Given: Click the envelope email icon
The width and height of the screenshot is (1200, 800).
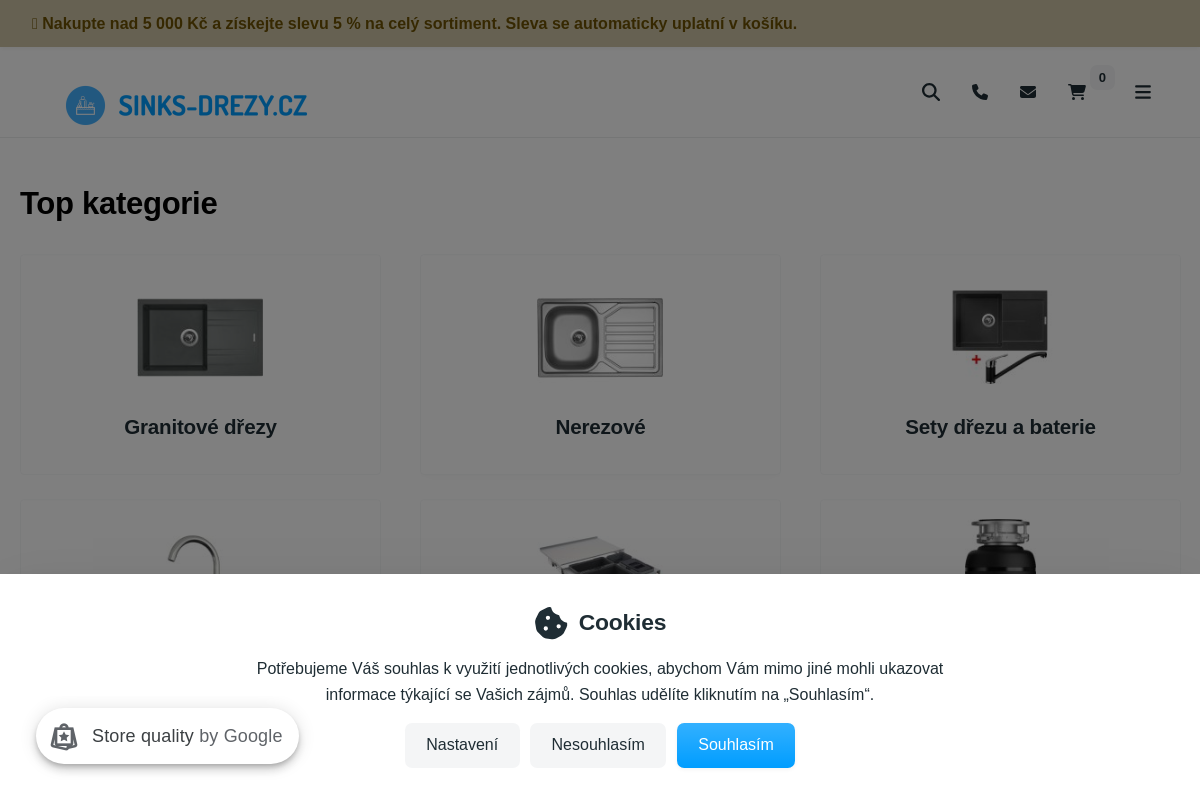Looking at the screenshot, I should (1028, 92).
